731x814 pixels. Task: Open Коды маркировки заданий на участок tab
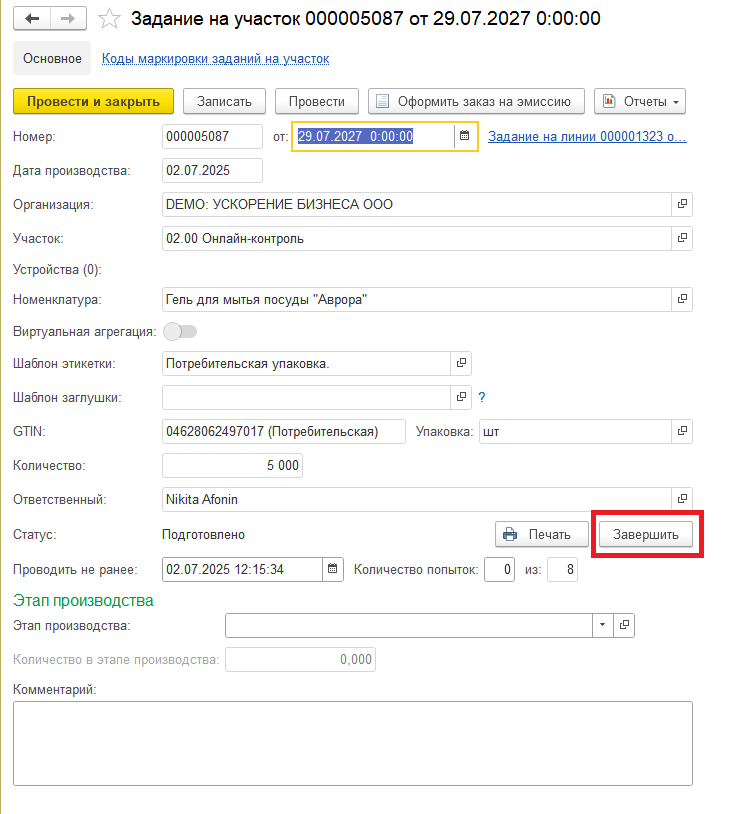[x=215, y=59]
